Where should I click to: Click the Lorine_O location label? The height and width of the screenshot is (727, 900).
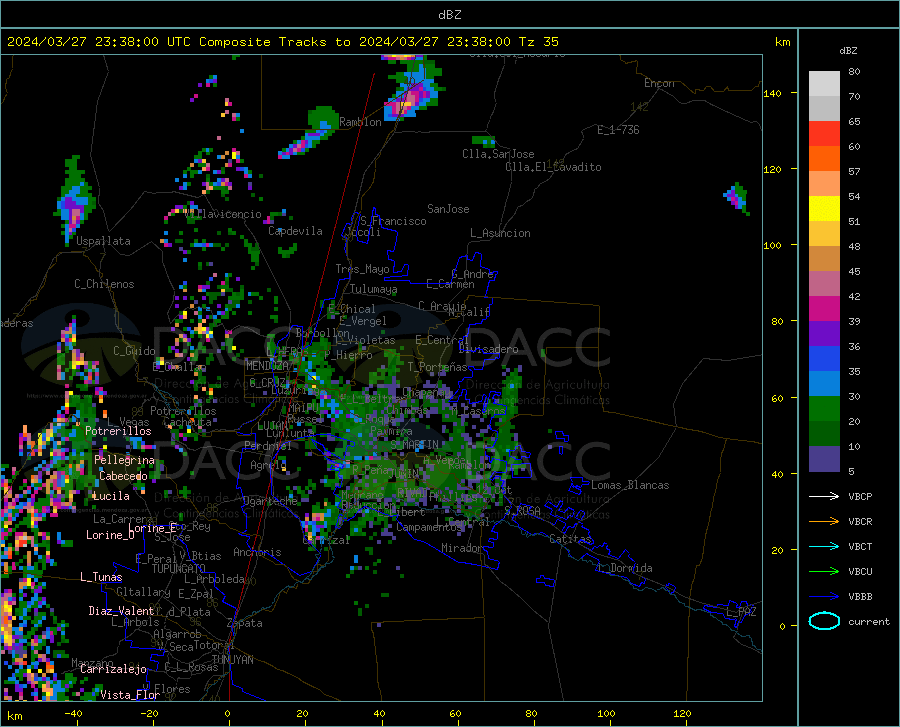tap(110, 535)
